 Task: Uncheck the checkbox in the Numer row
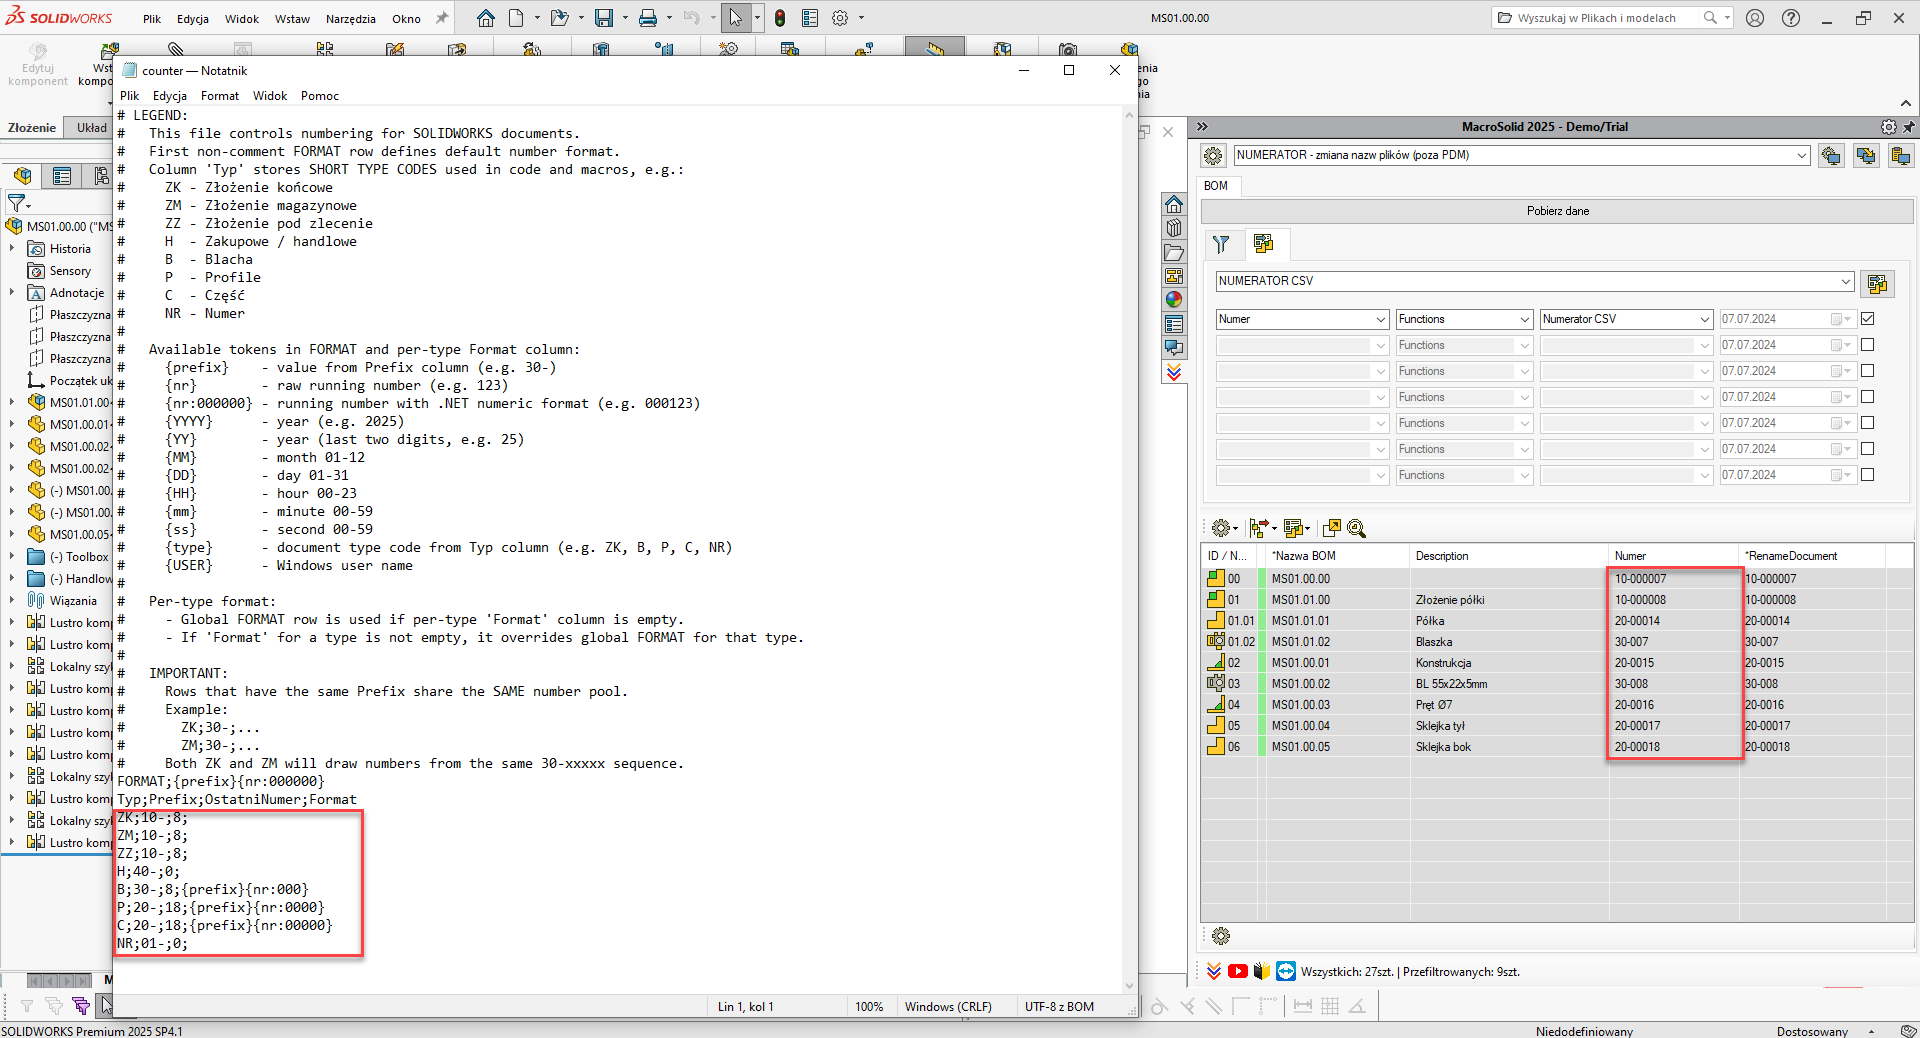(x=1867, y=319)
